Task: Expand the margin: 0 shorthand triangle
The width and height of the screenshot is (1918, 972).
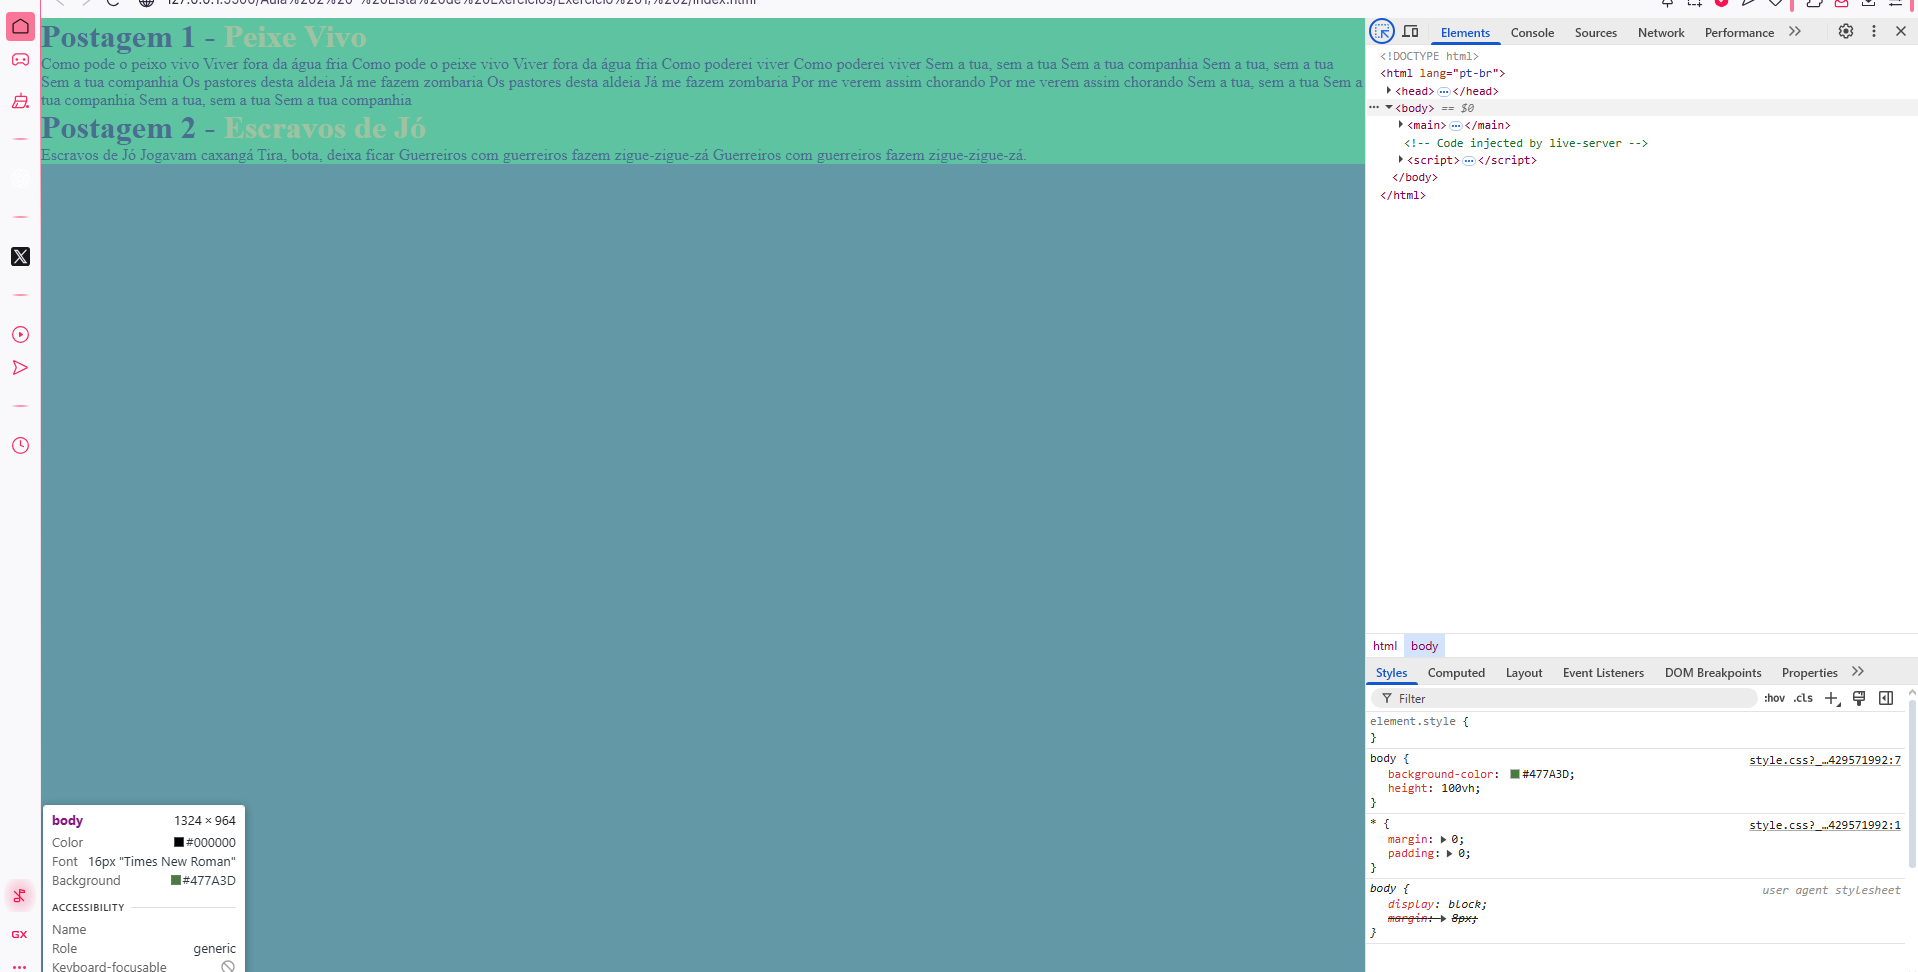Action: tap(1443, 839)
